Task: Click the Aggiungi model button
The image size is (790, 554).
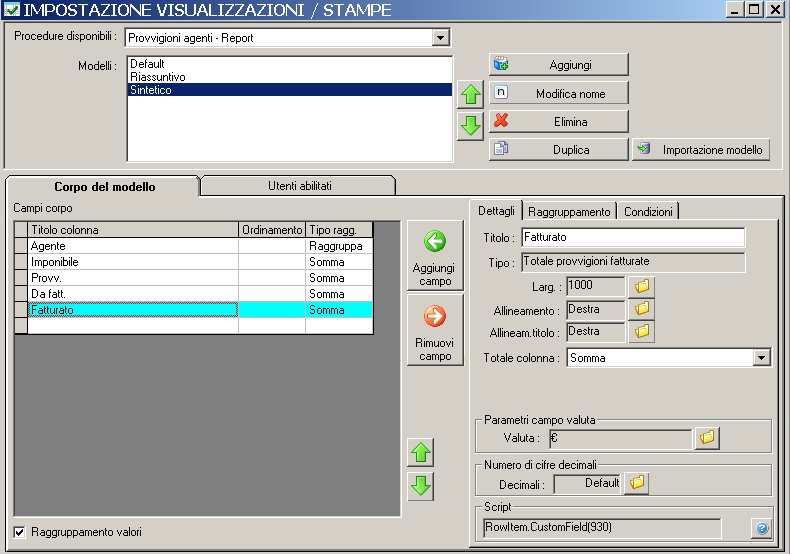Action: [x=558, y=64]
